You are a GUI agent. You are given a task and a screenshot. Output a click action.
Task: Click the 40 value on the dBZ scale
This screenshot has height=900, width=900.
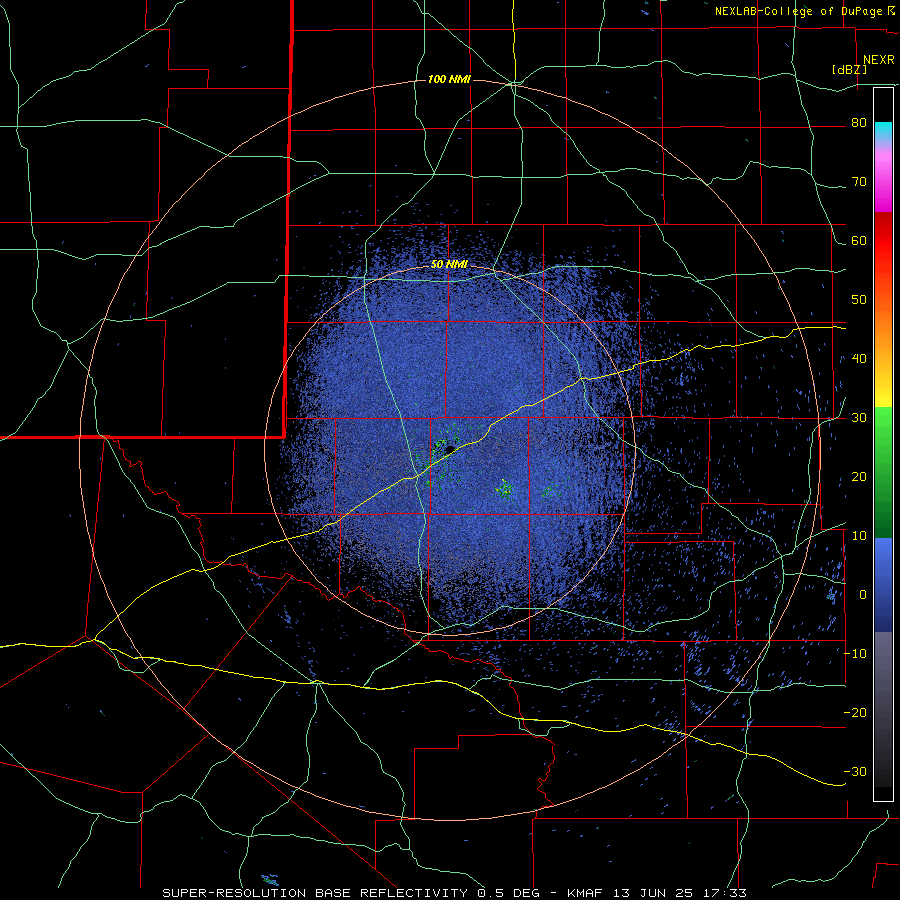[x=859, y=359]
